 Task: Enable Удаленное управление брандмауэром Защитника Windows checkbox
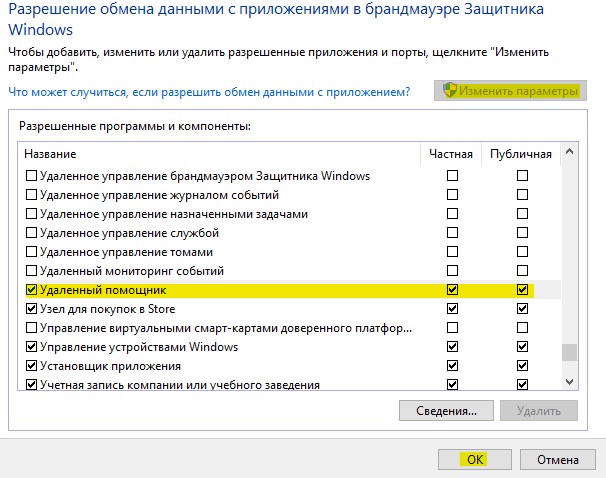coord(31,175)
